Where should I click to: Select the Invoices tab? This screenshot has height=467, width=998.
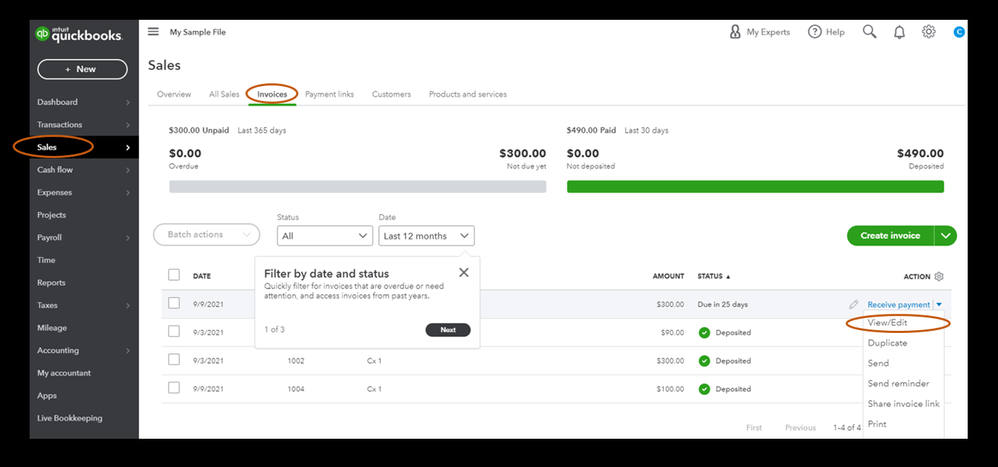coord(272,94)
